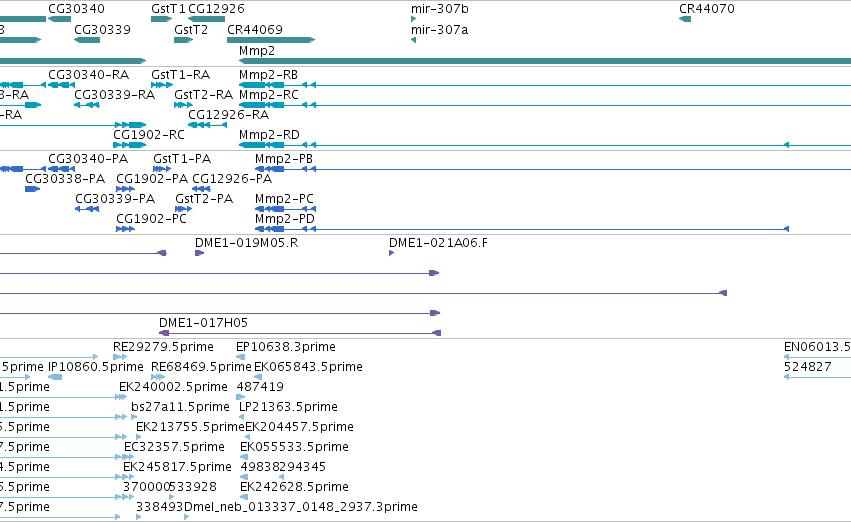Click the DME1-021A06.F clone end label
Screen dimensions: 851x522
(439, 243)
